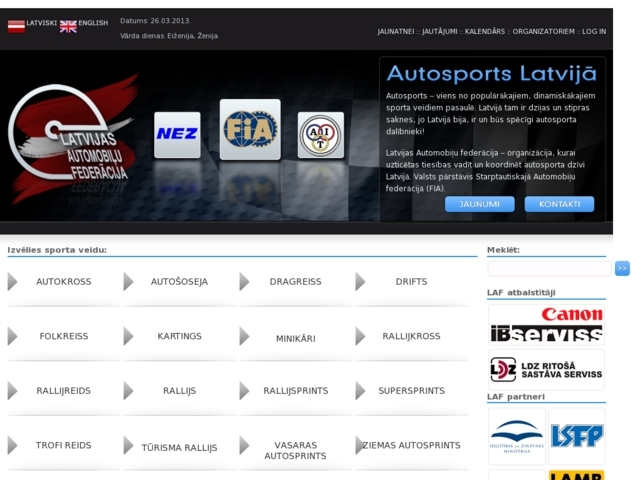
Task: Select AUTOŠOSEJA sport type
Action: click(x=179, y=282)
